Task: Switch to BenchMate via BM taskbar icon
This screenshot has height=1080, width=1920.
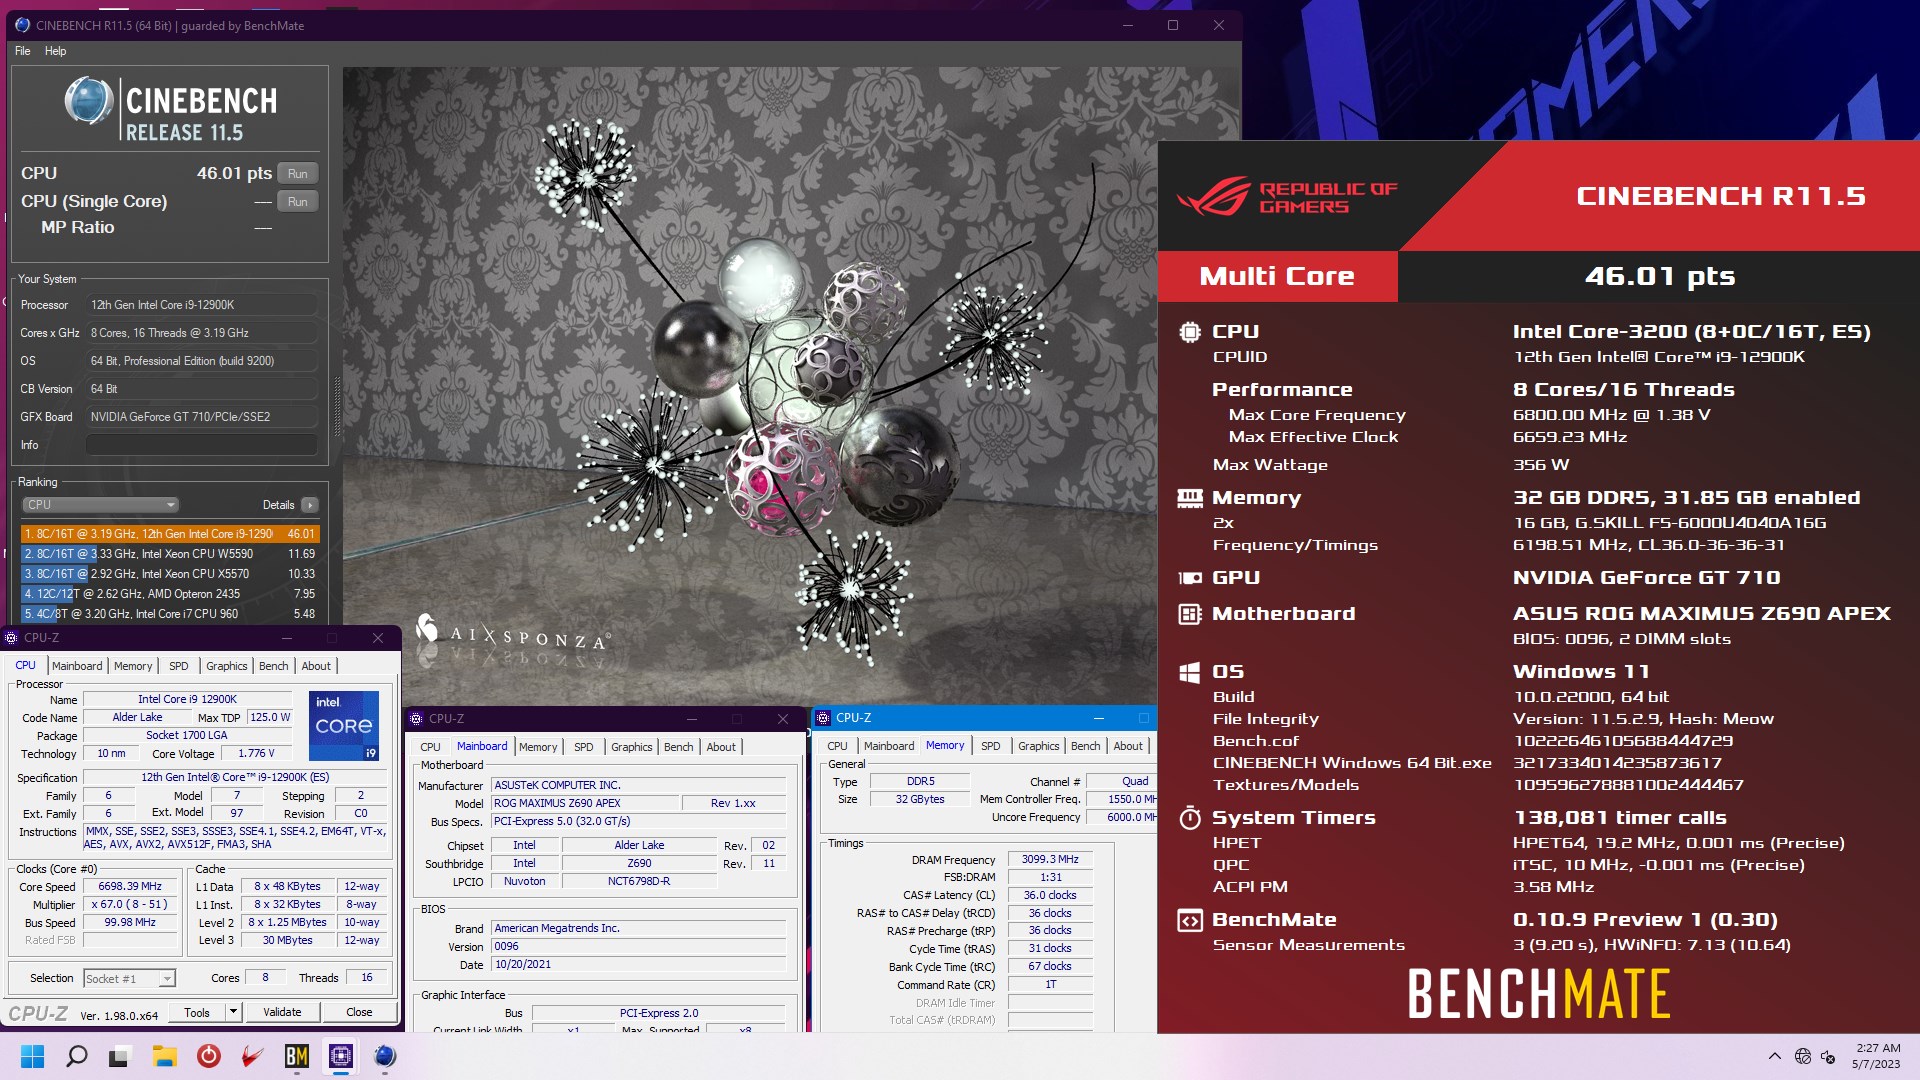Action: (296, 1056)
